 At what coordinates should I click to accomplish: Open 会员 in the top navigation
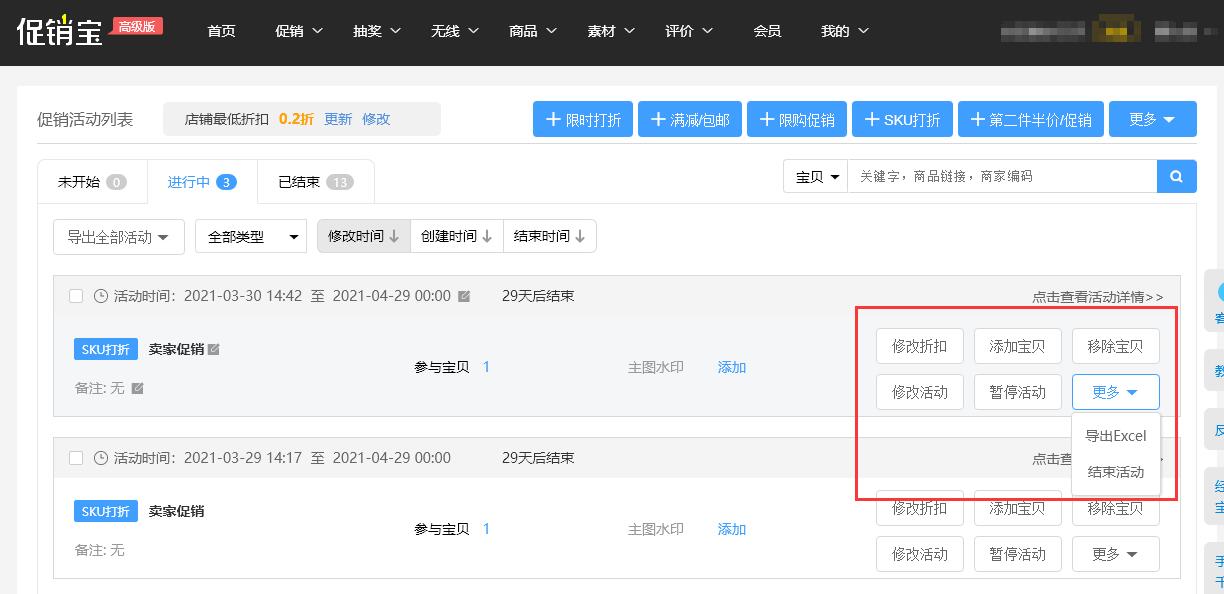pos(767,31)
